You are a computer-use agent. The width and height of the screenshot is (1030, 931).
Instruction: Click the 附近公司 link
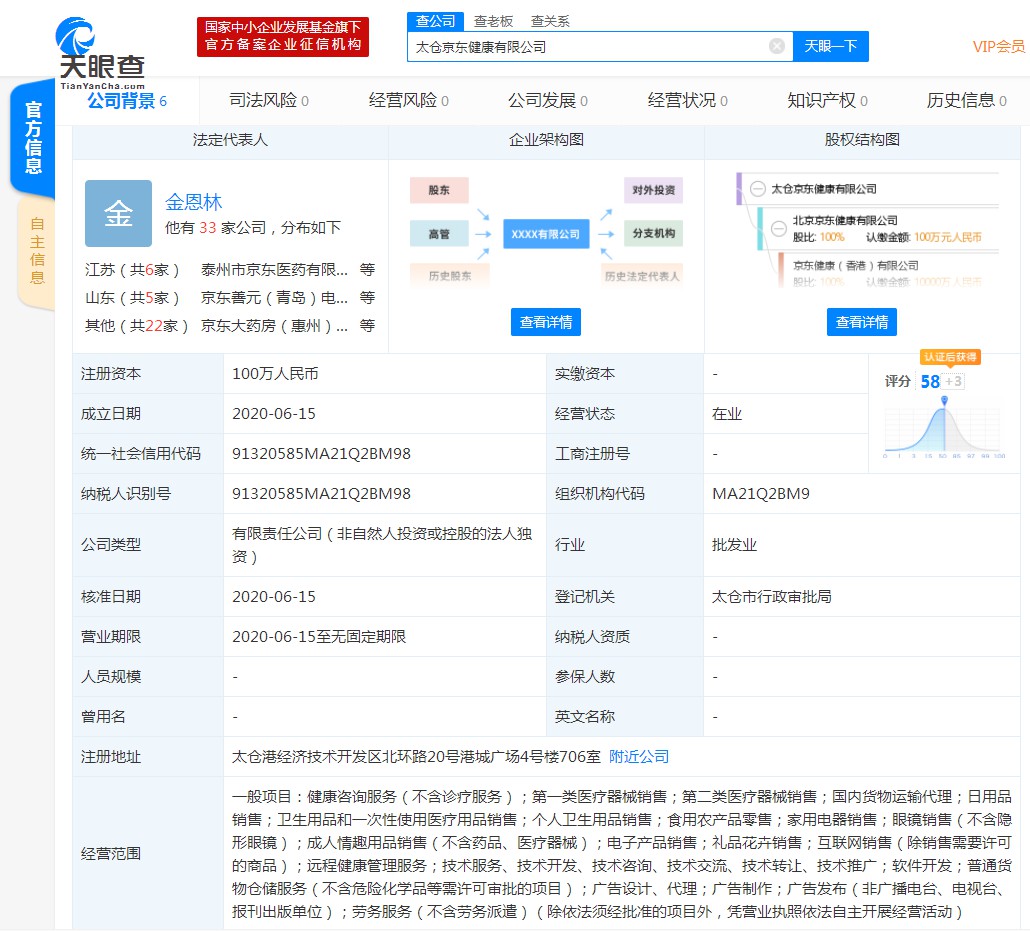638,756
